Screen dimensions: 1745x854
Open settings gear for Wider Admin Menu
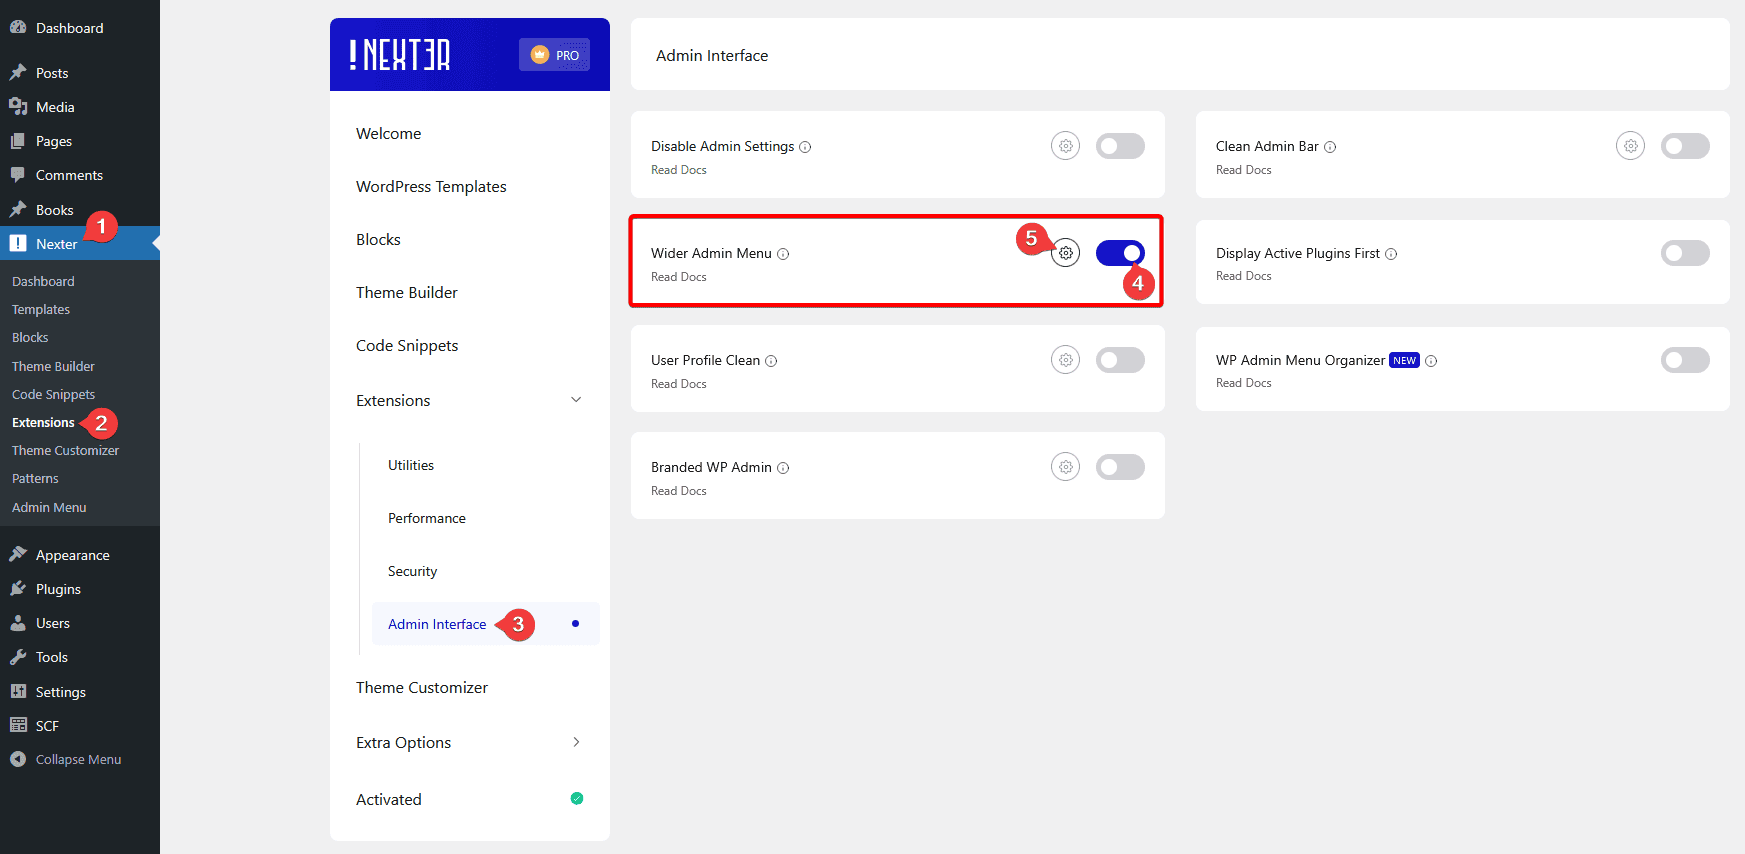(1066, 253)
